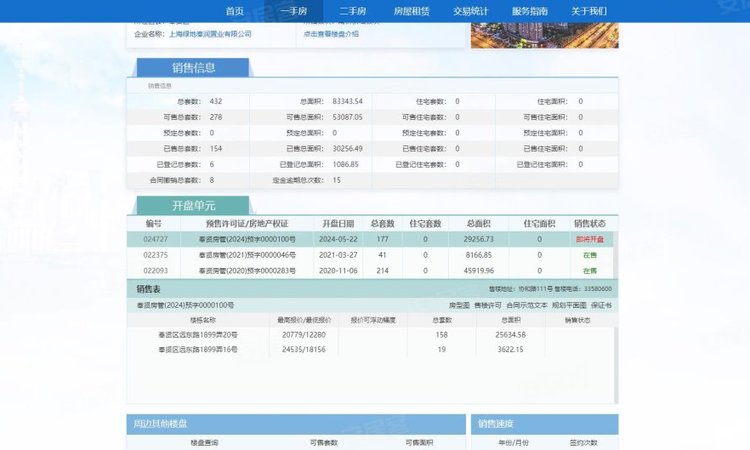Click permit 奉贤房管(2020)预字0000283号
750x450 pixels.
click(247, 271)
